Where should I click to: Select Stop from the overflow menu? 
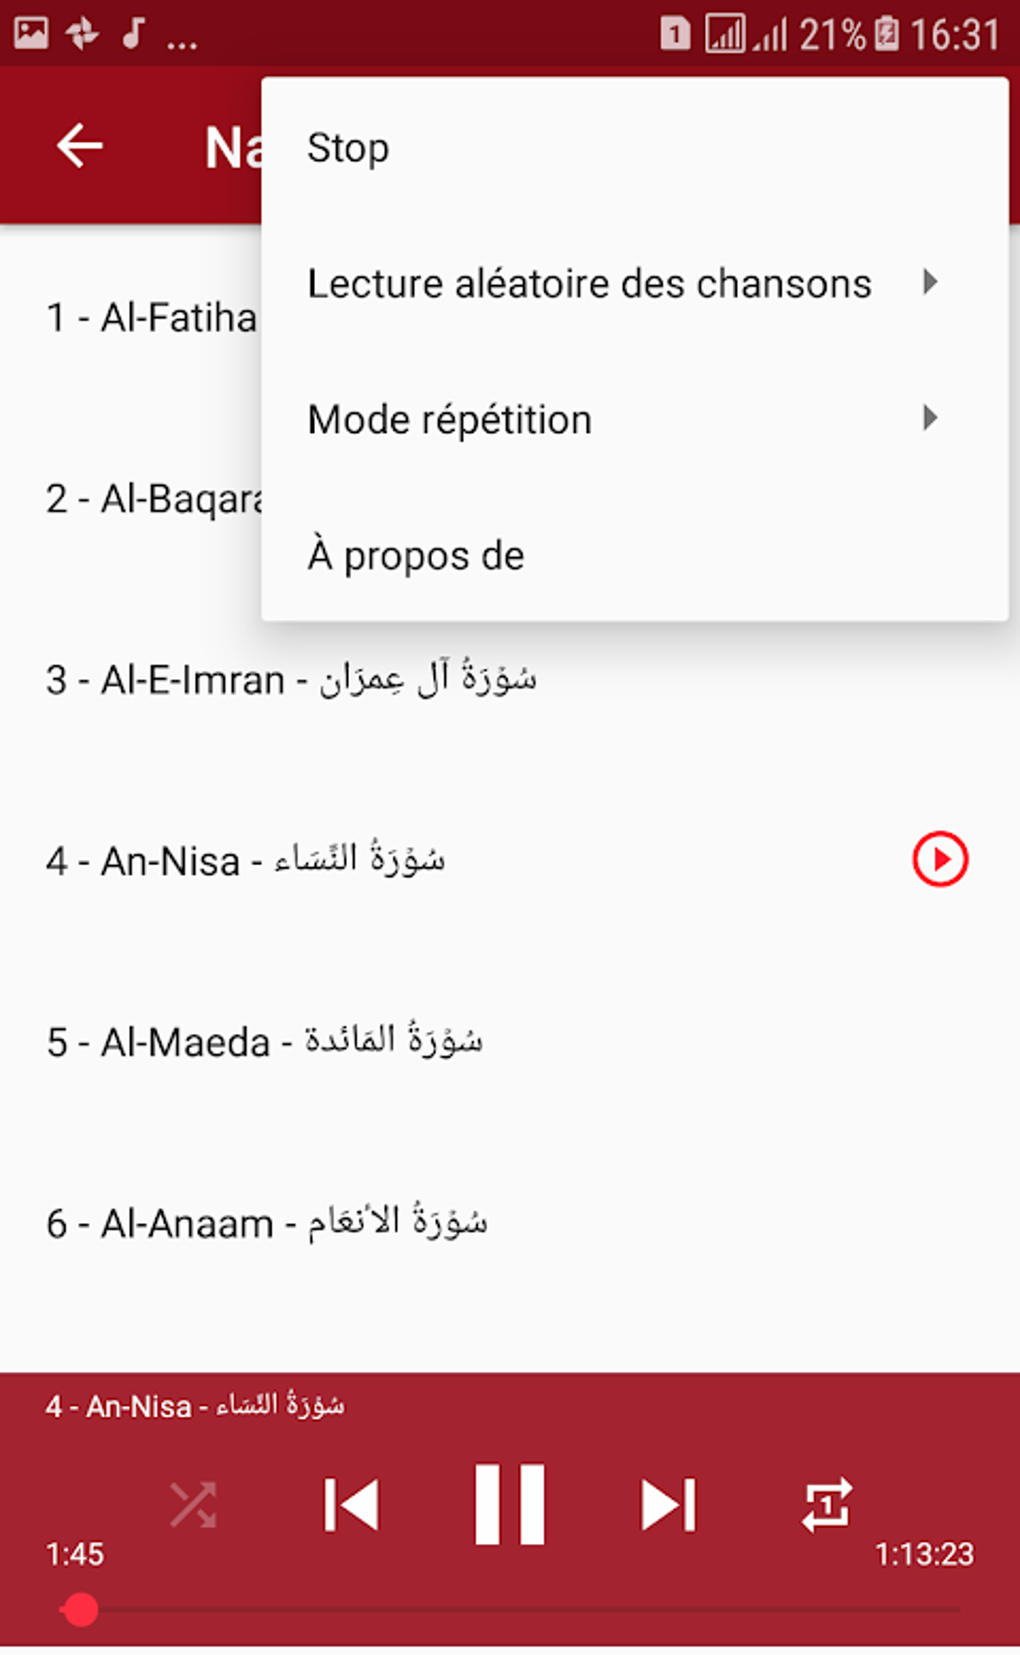click(348, 148)
